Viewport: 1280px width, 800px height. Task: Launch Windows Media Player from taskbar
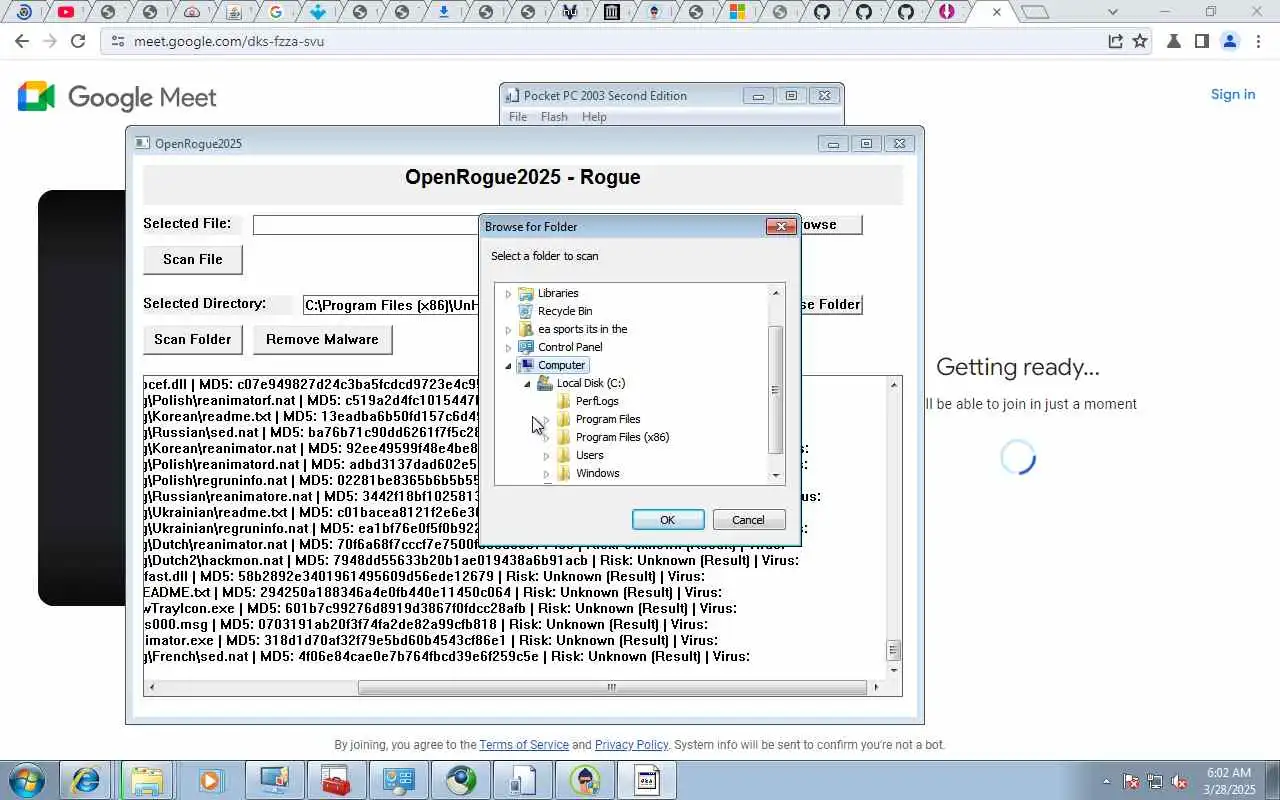pos(210,780)
